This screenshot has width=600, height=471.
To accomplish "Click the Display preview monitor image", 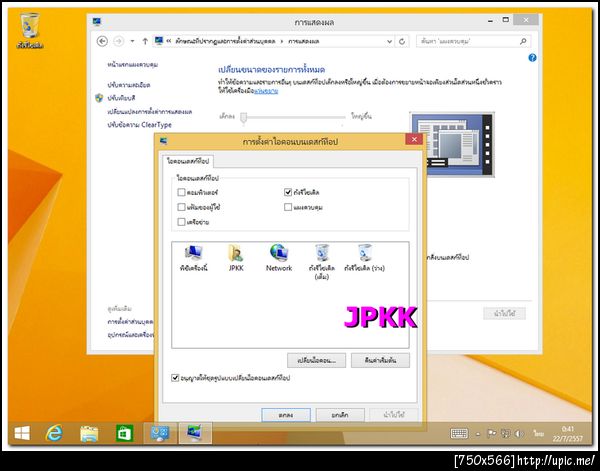I will pos(452,144).
